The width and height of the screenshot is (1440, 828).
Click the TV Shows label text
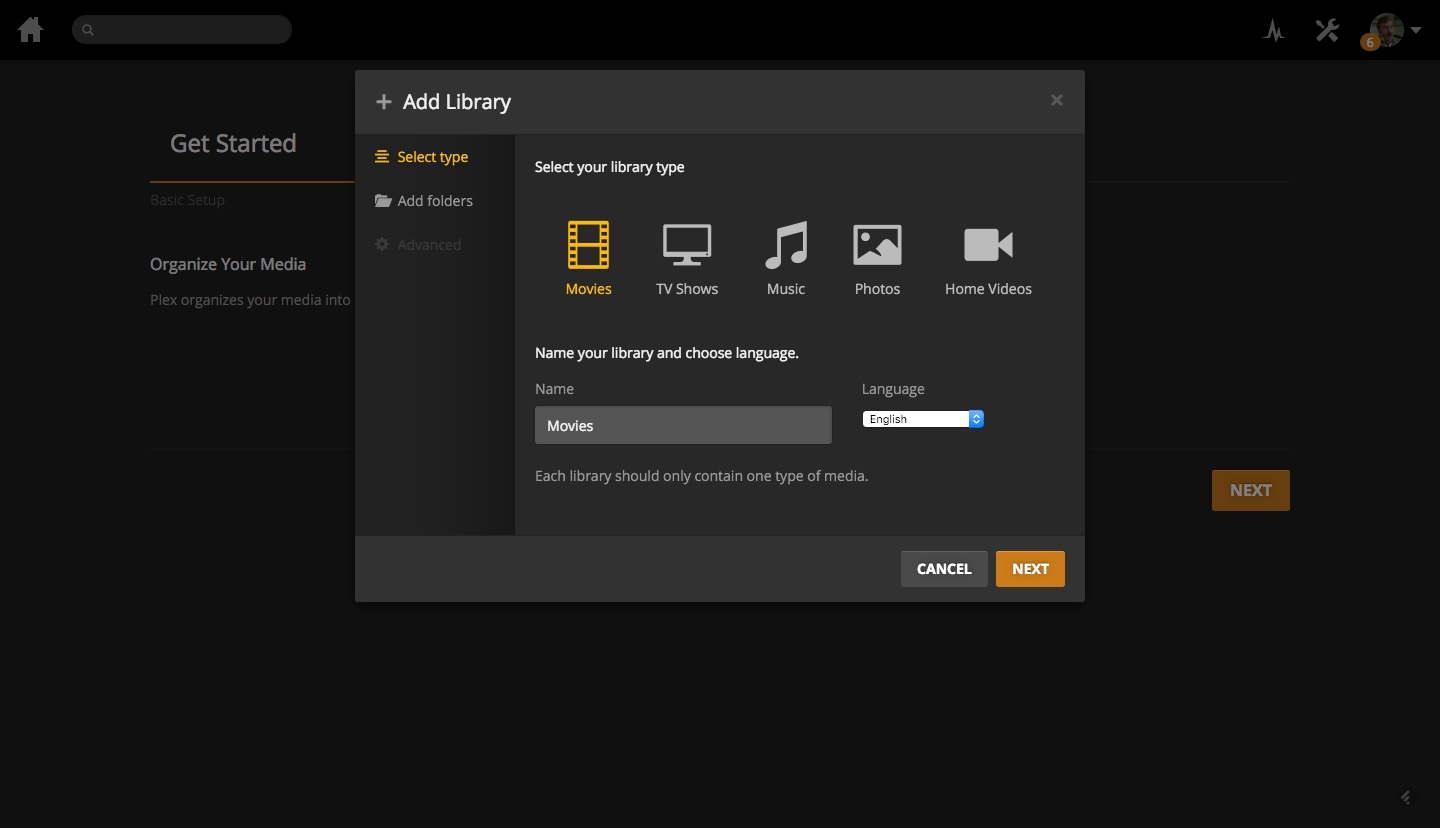click(x=687, y=289)
